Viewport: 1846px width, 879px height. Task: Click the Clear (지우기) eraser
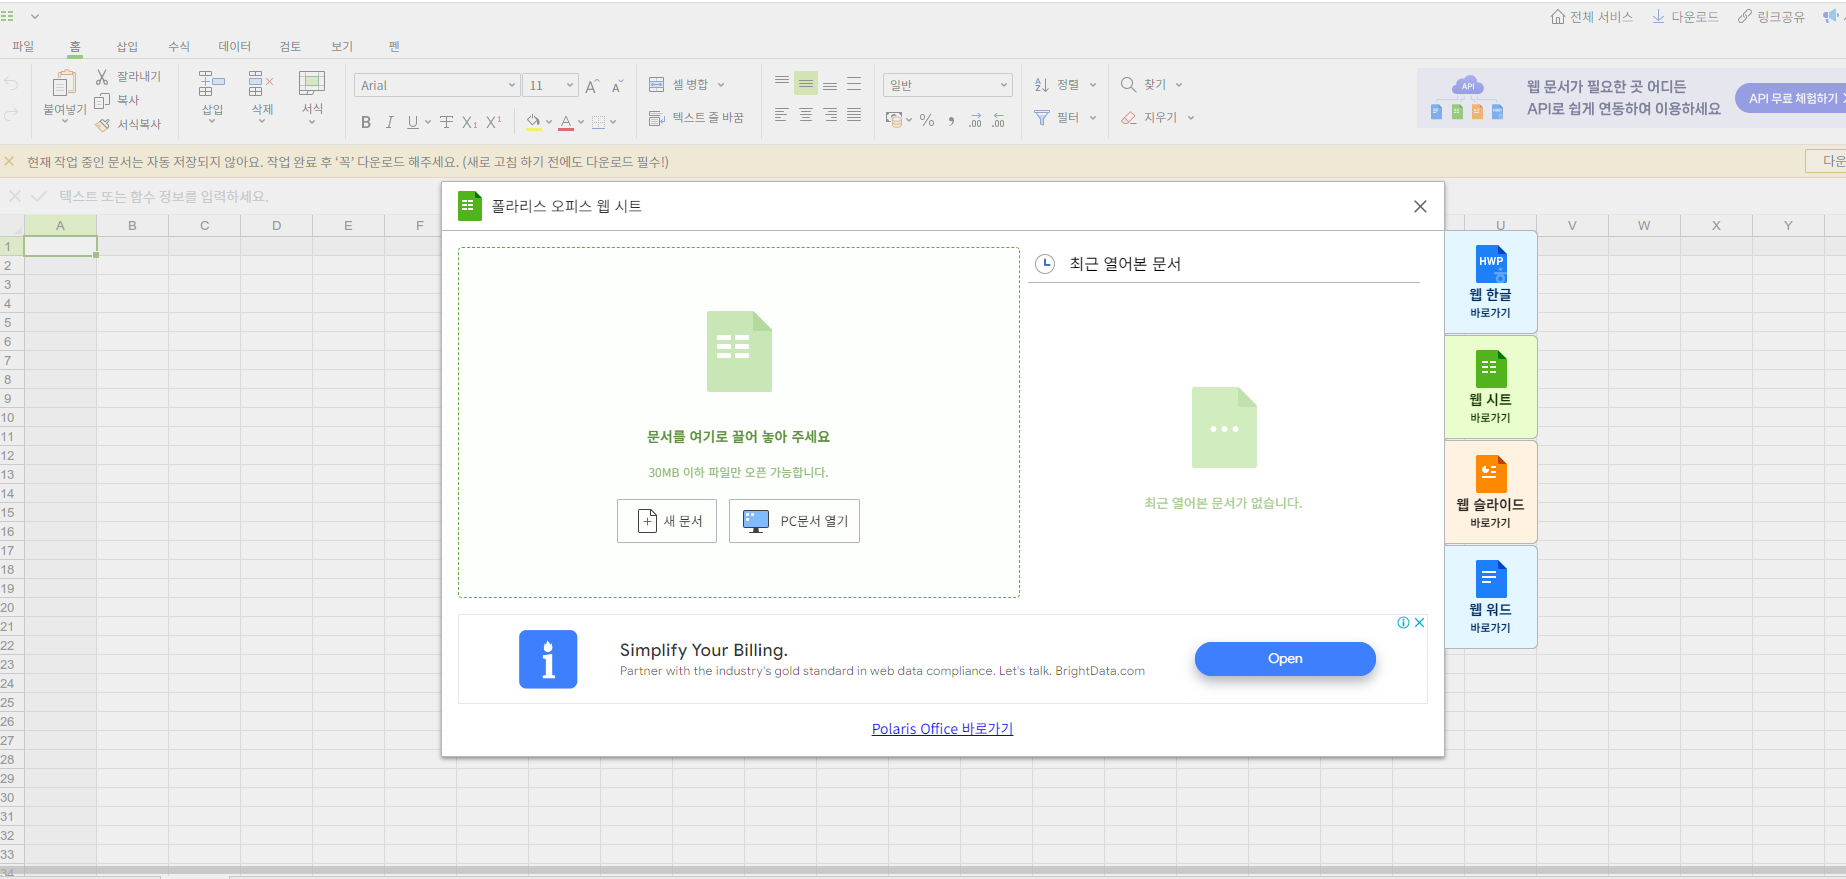tap(1128, 118)
